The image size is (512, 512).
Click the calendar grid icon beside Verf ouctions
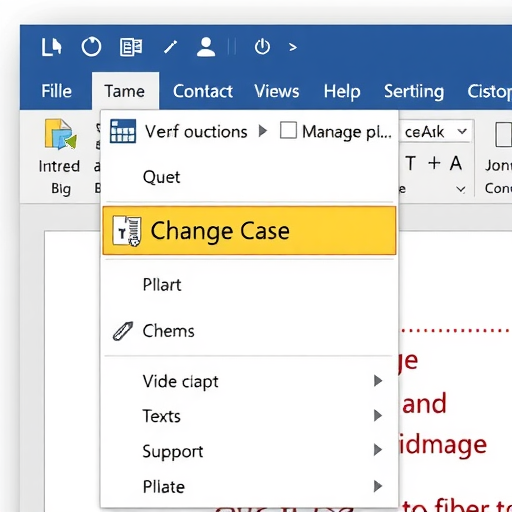click(123, 131)
